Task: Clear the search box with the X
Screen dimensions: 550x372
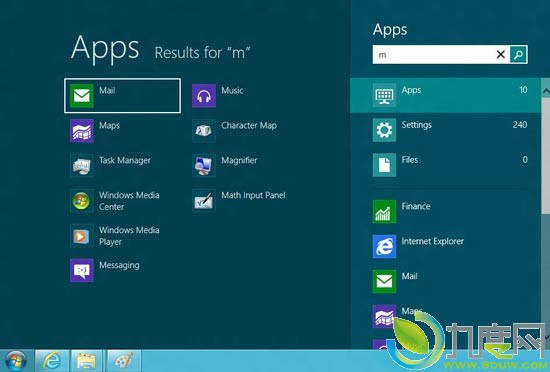Action: click(501, 54)
